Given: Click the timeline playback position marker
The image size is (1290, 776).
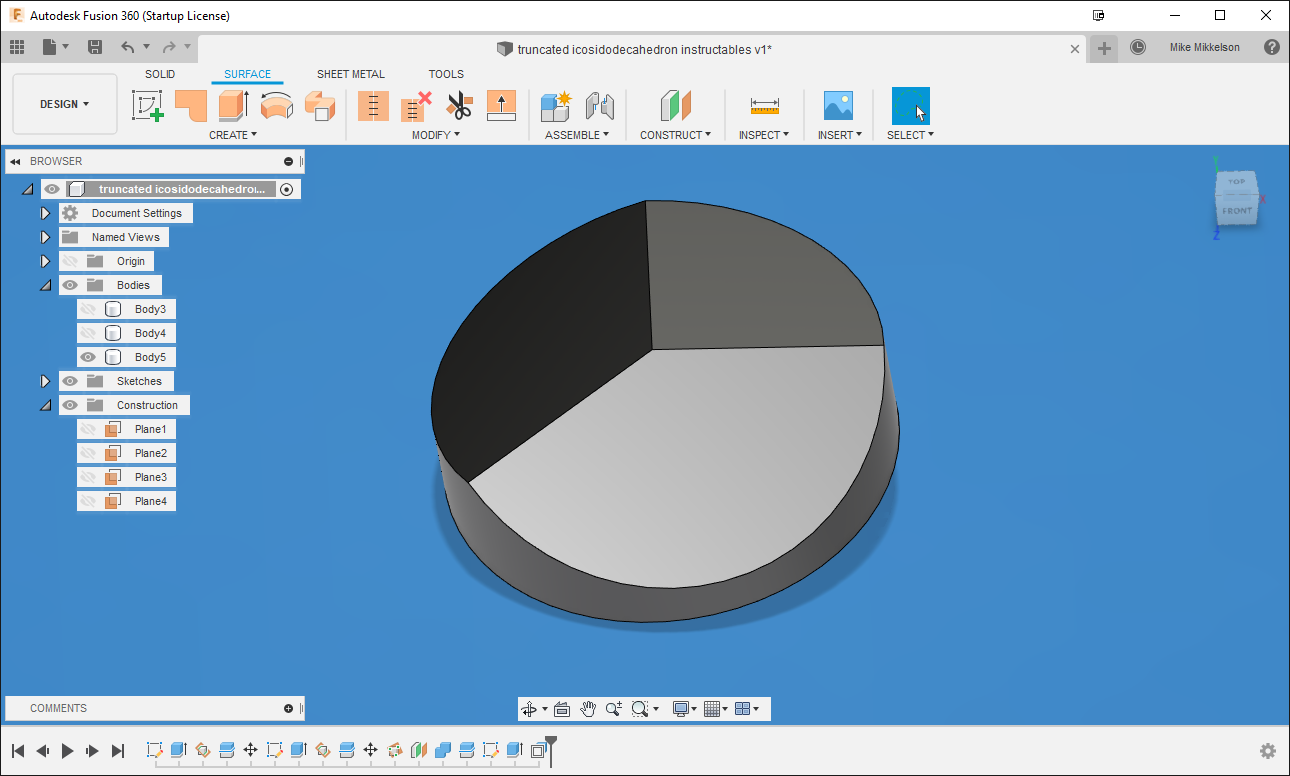Looking at the screenshot, I should click(x=548, y=750).
